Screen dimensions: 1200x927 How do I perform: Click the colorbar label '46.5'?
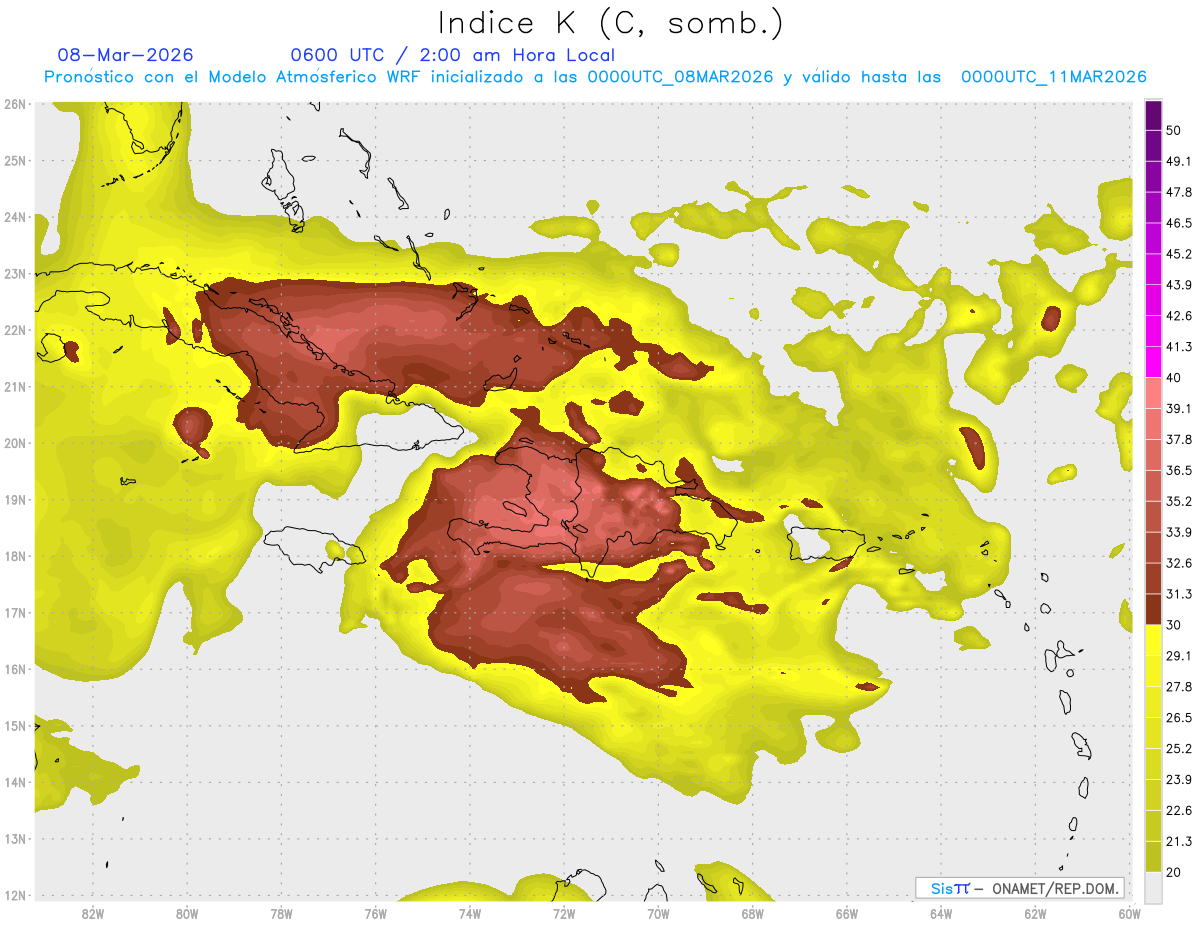1178,223
